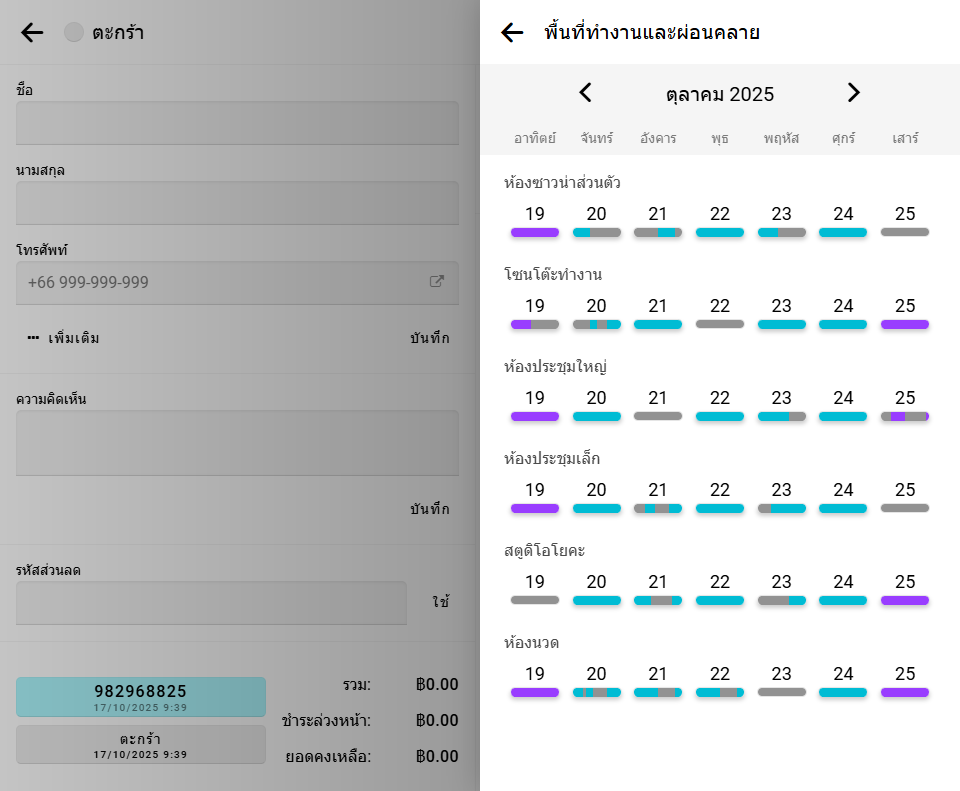
Task: Click บันทึก button below comment box
Action: click(x=429, y=509)
